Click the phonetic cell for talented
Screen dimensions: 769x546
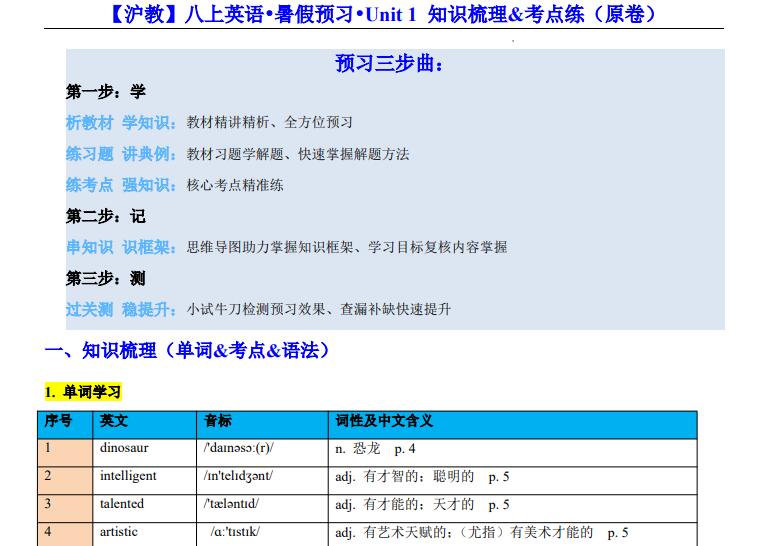coord(262,509)
